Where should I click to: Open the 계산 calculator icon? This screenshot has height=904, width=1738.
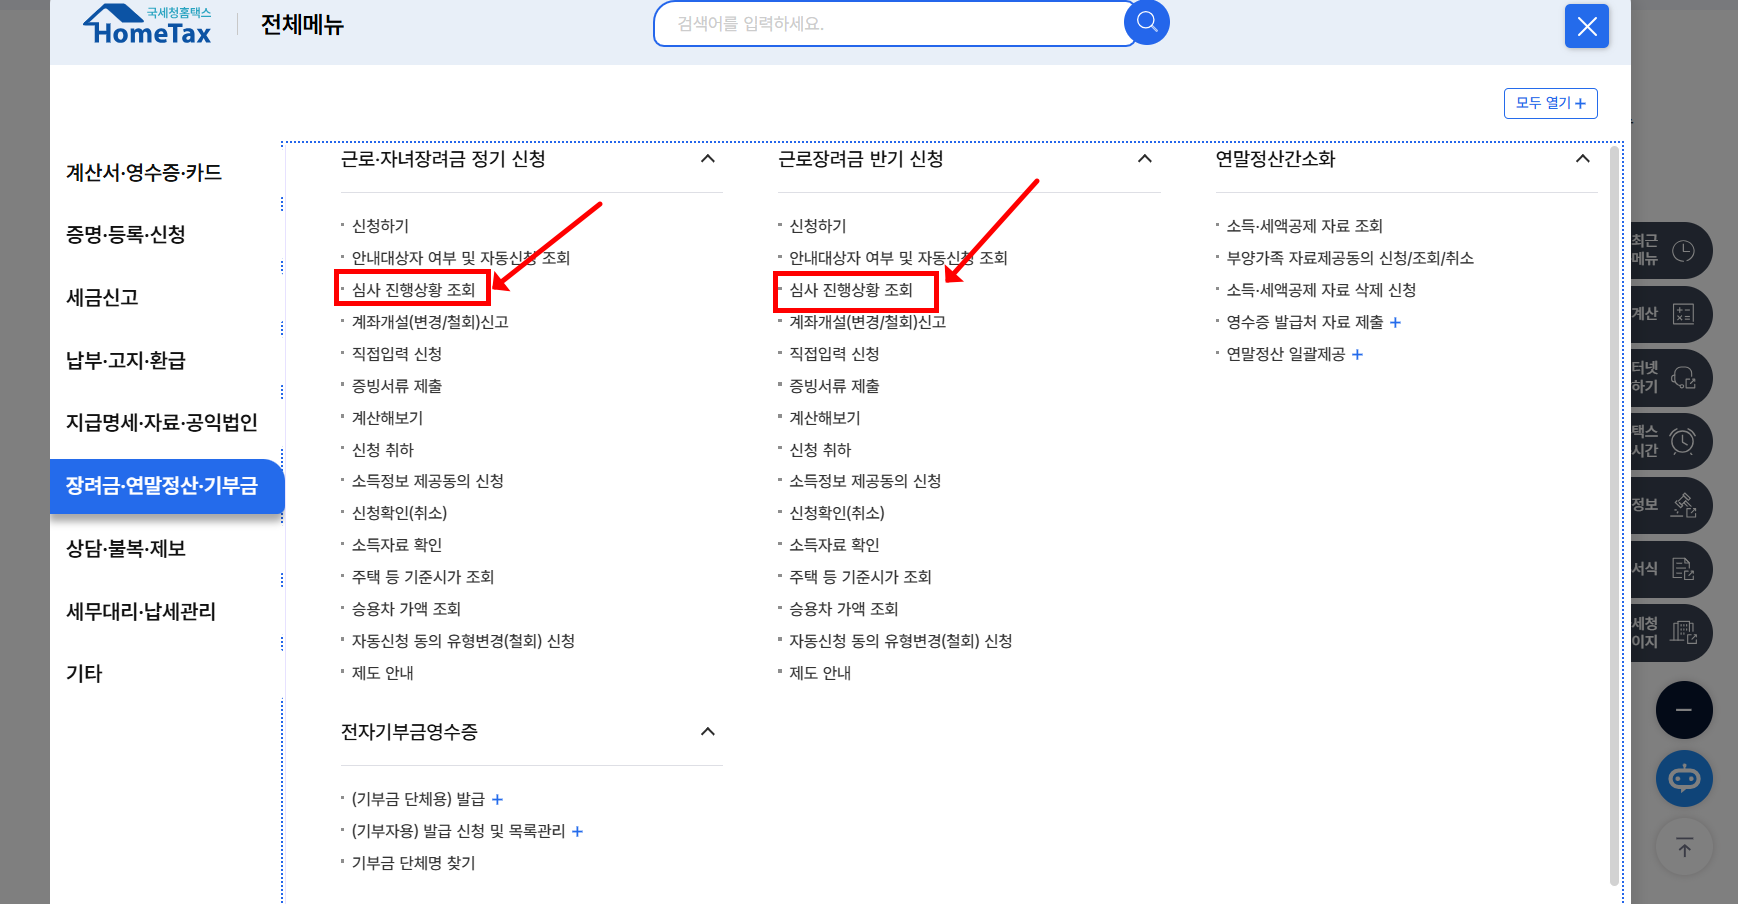[1683, 314]
